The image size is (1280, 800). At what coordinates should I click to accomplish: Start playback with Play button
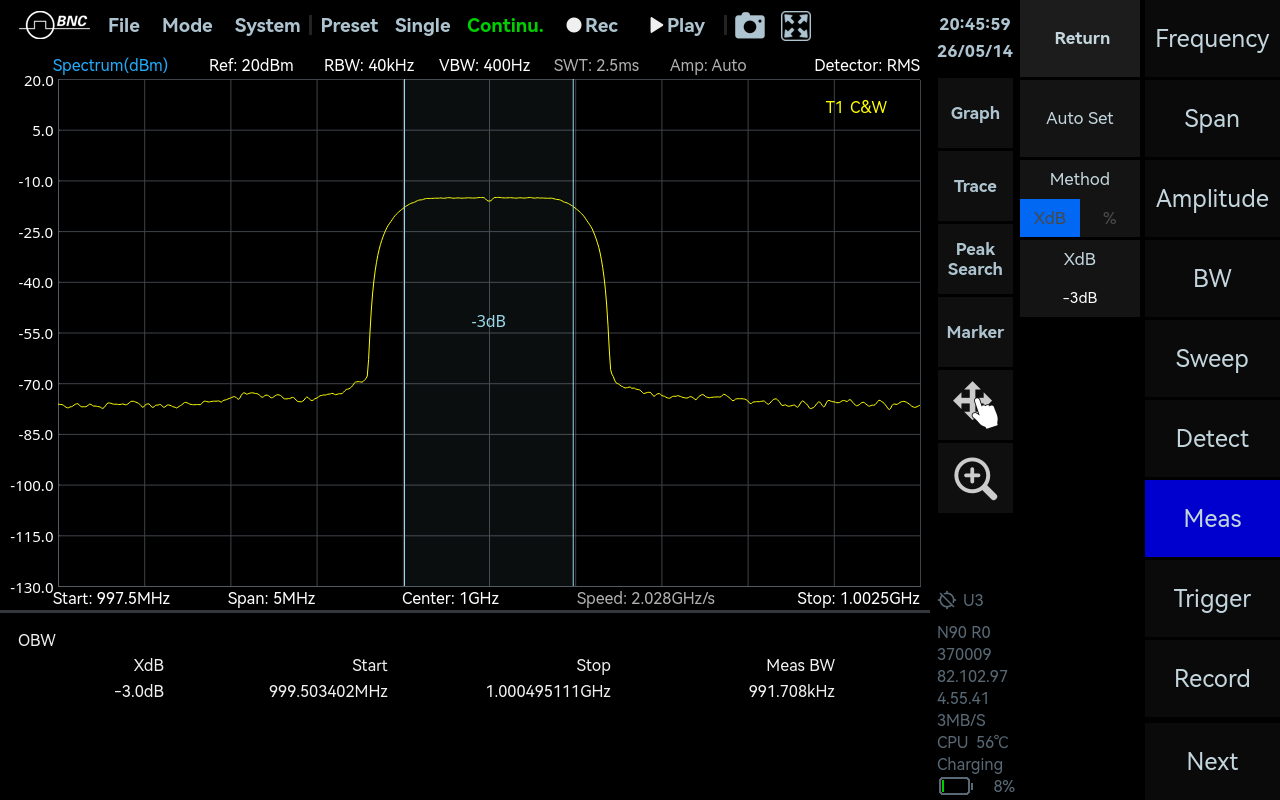pos(677,26)
